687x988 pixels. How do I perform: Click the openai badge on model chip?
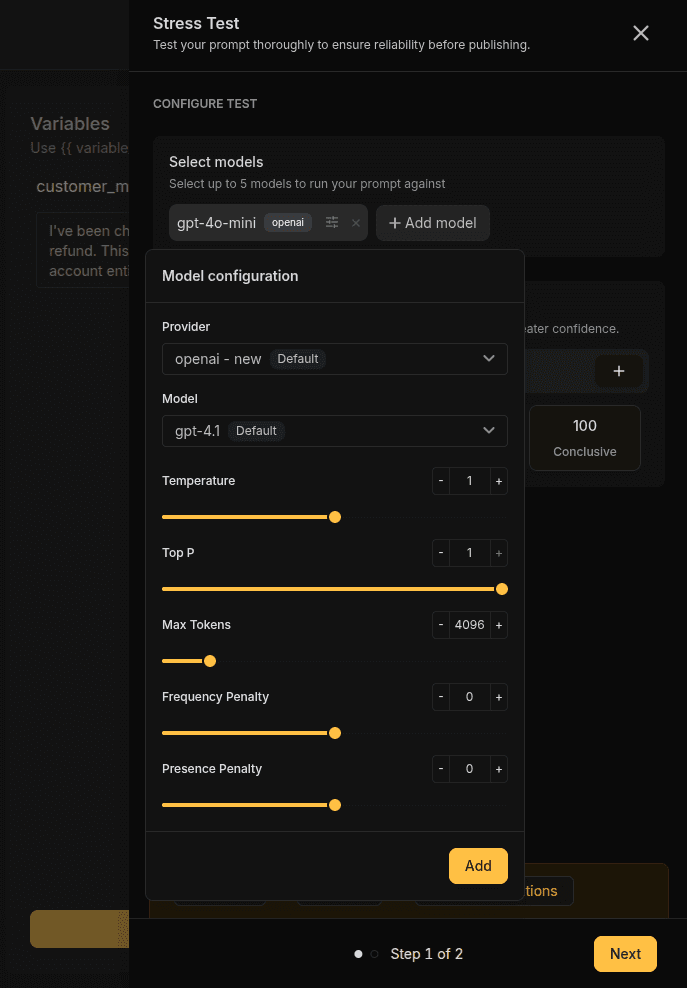(288, 222)
